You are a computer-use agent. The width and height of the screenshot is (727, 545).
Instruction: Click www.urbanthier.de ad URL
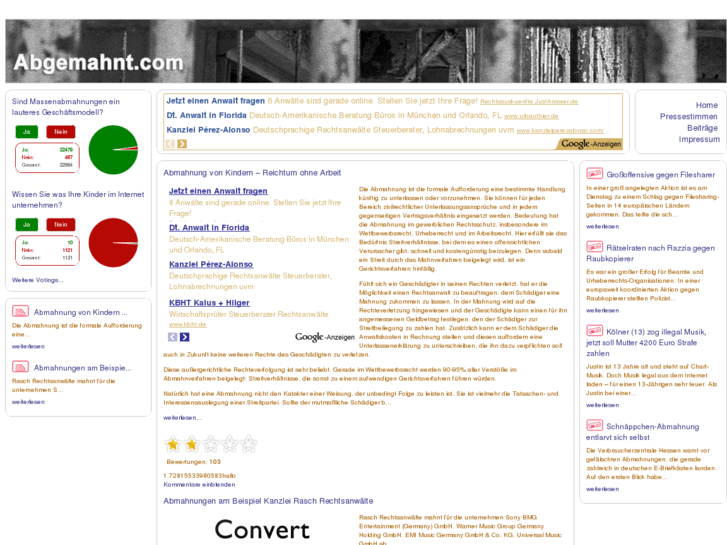(x=531, y=116)
